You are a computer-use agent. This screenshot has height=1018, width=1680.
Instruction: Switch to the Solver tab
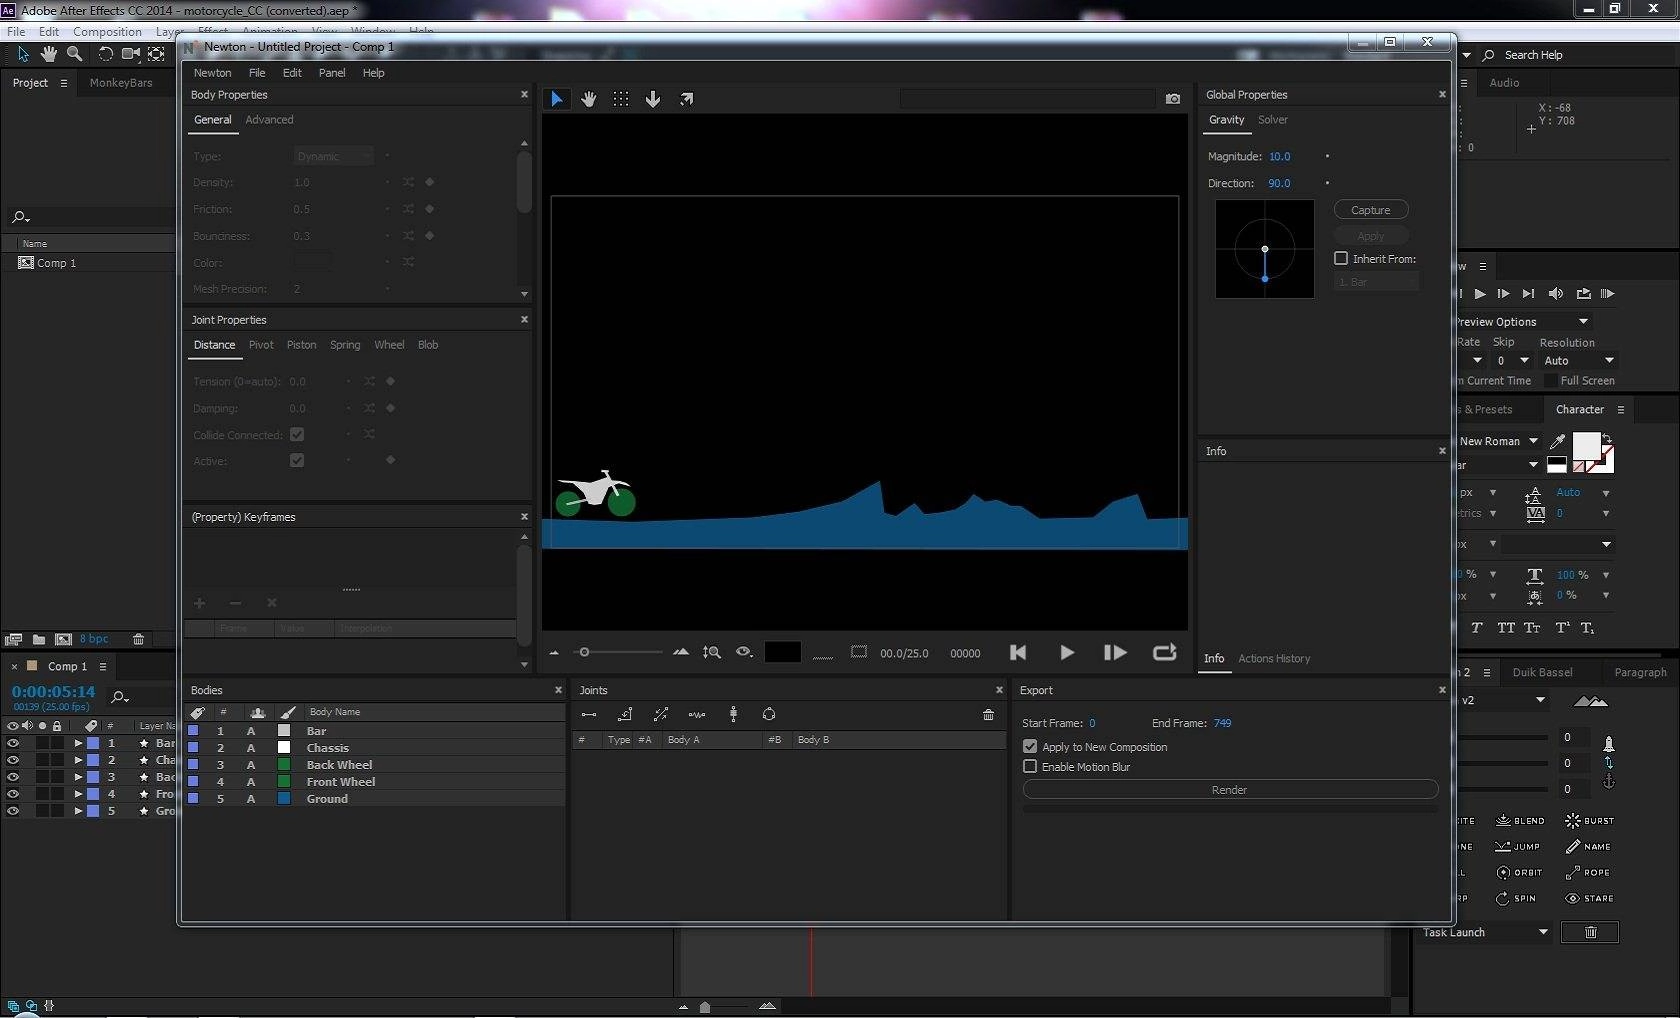[x=1272, y=119]
